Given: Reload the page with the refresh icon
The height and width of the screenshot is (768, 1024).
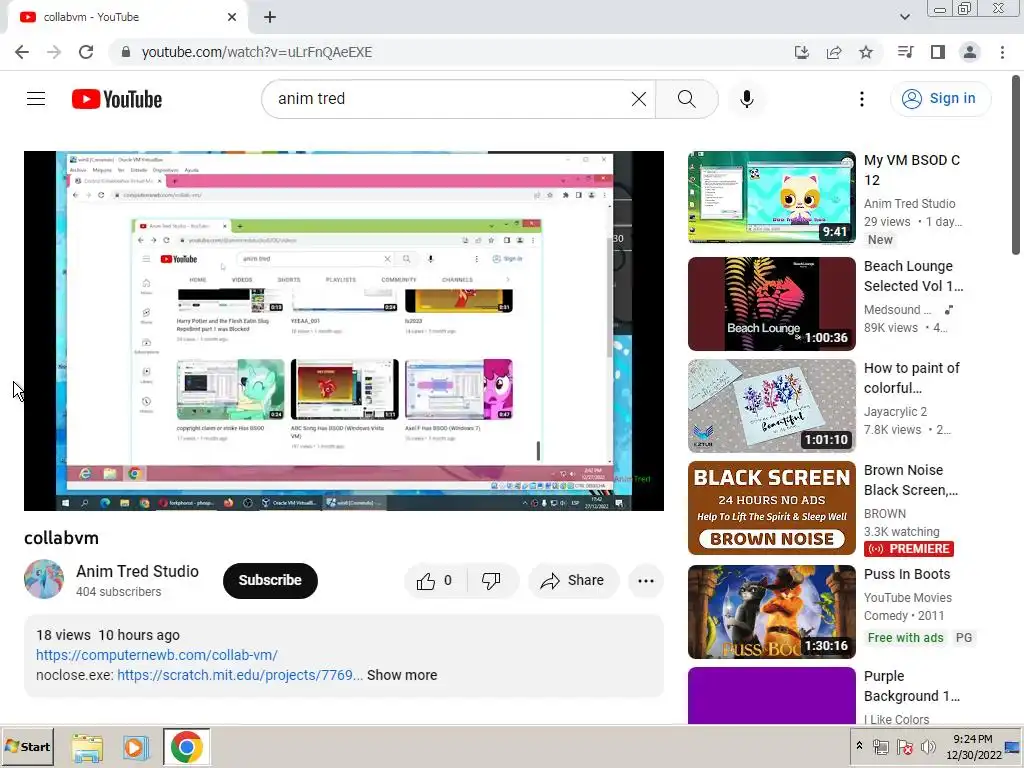Looking at the screenshot, I should pos(86,52).
